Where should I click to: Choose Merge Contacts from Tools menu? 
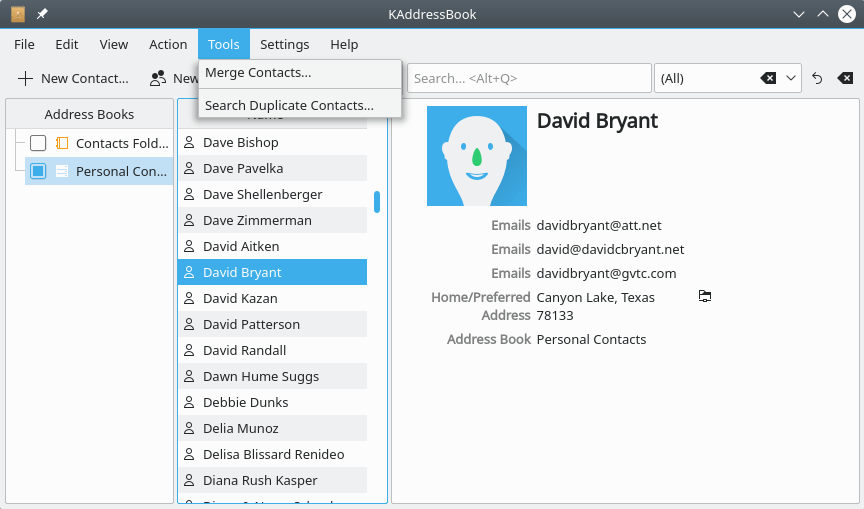tap(300, 73)
